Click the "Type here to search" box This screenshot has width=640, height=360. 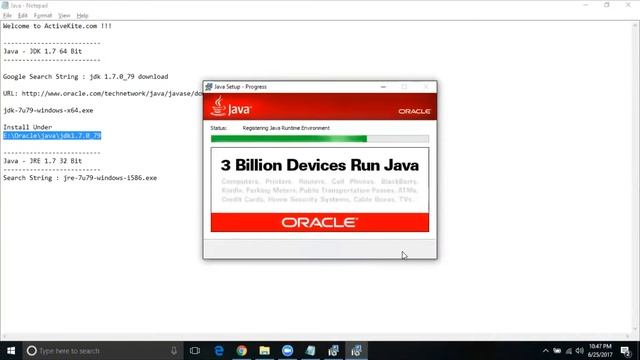(x=104, y=351)
